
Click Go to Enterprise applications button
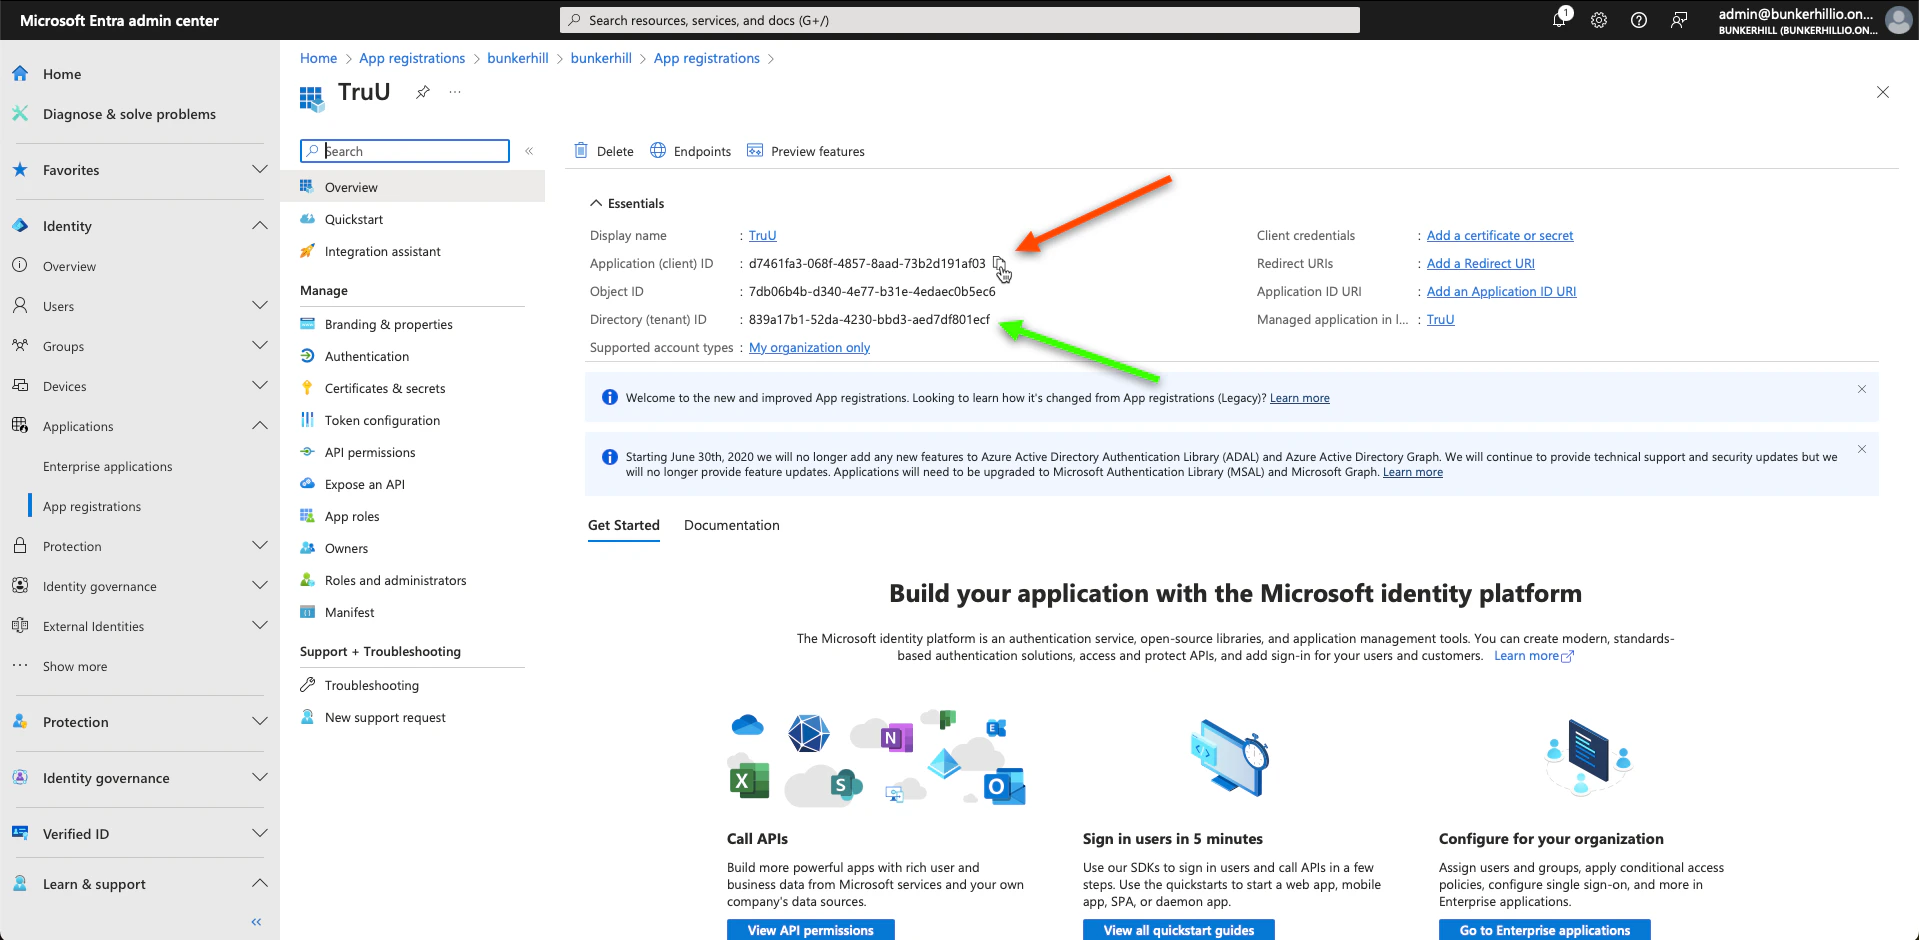tap(1545, 930)
